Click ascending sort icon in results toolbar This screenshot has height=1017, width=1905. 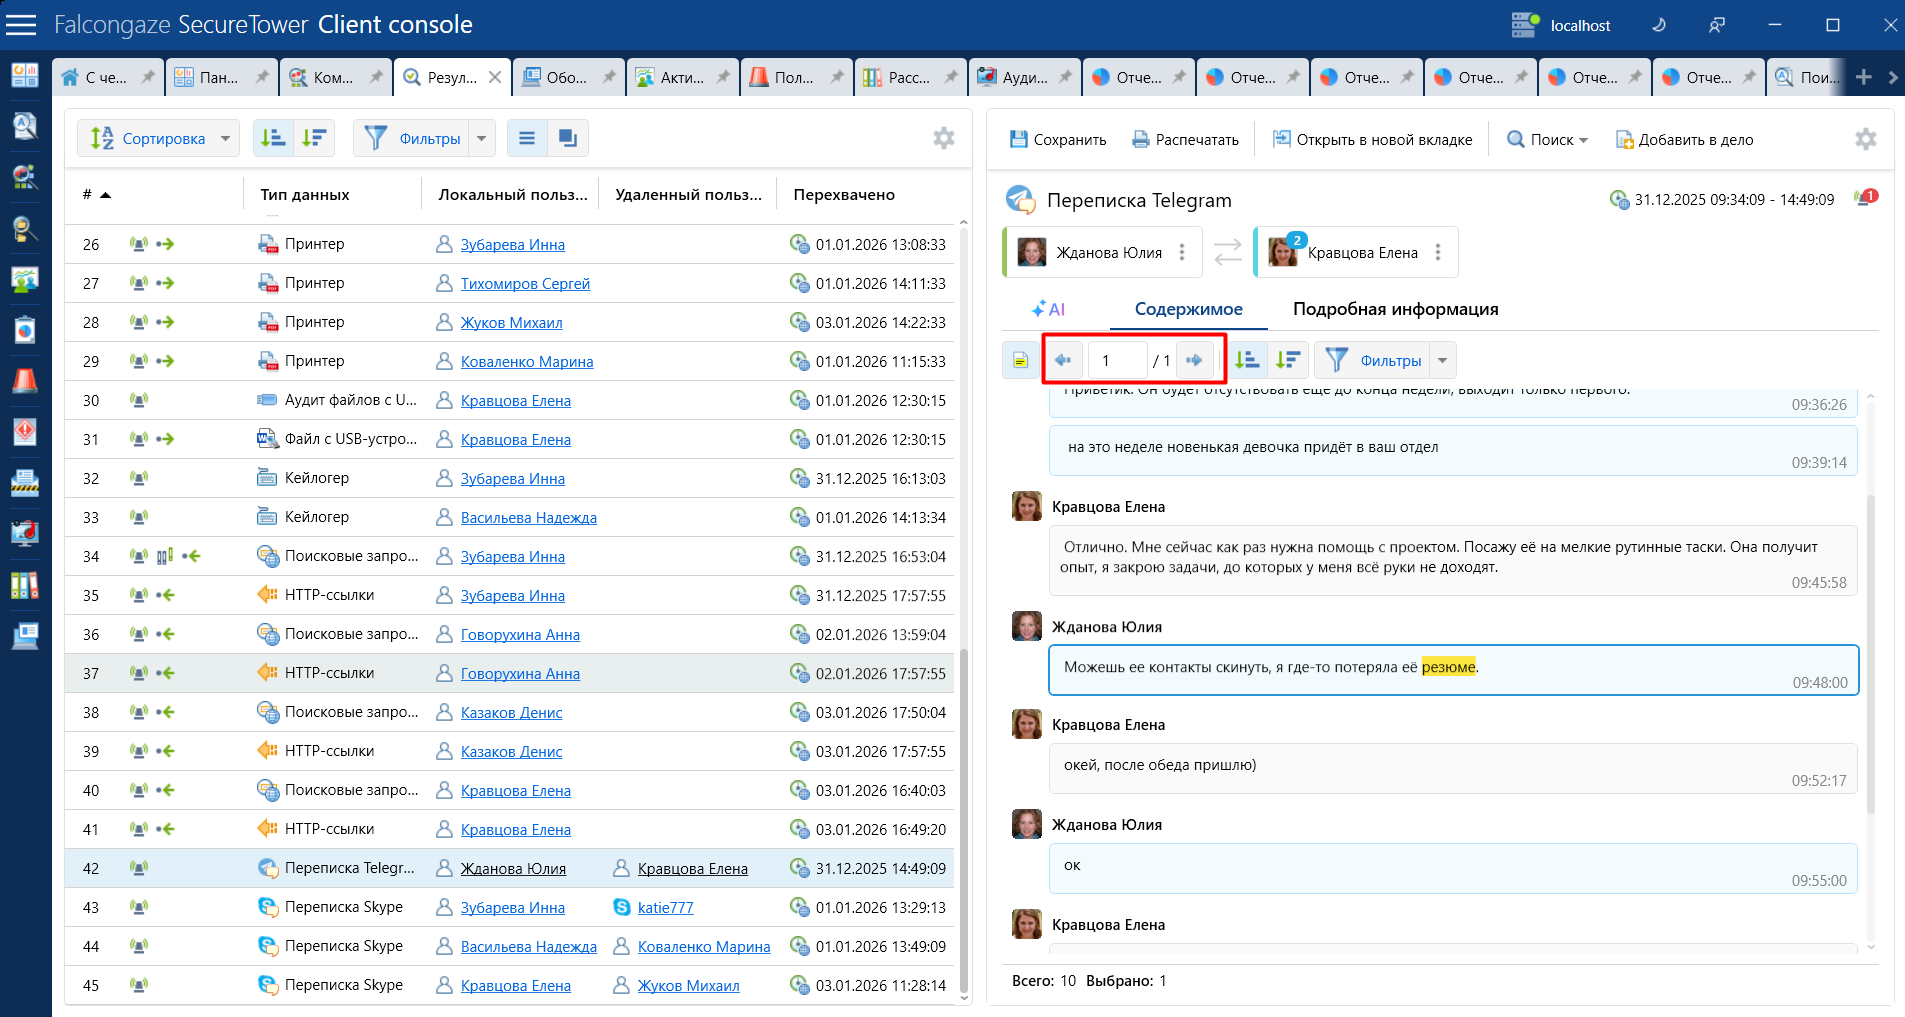[x=273, y=138]
